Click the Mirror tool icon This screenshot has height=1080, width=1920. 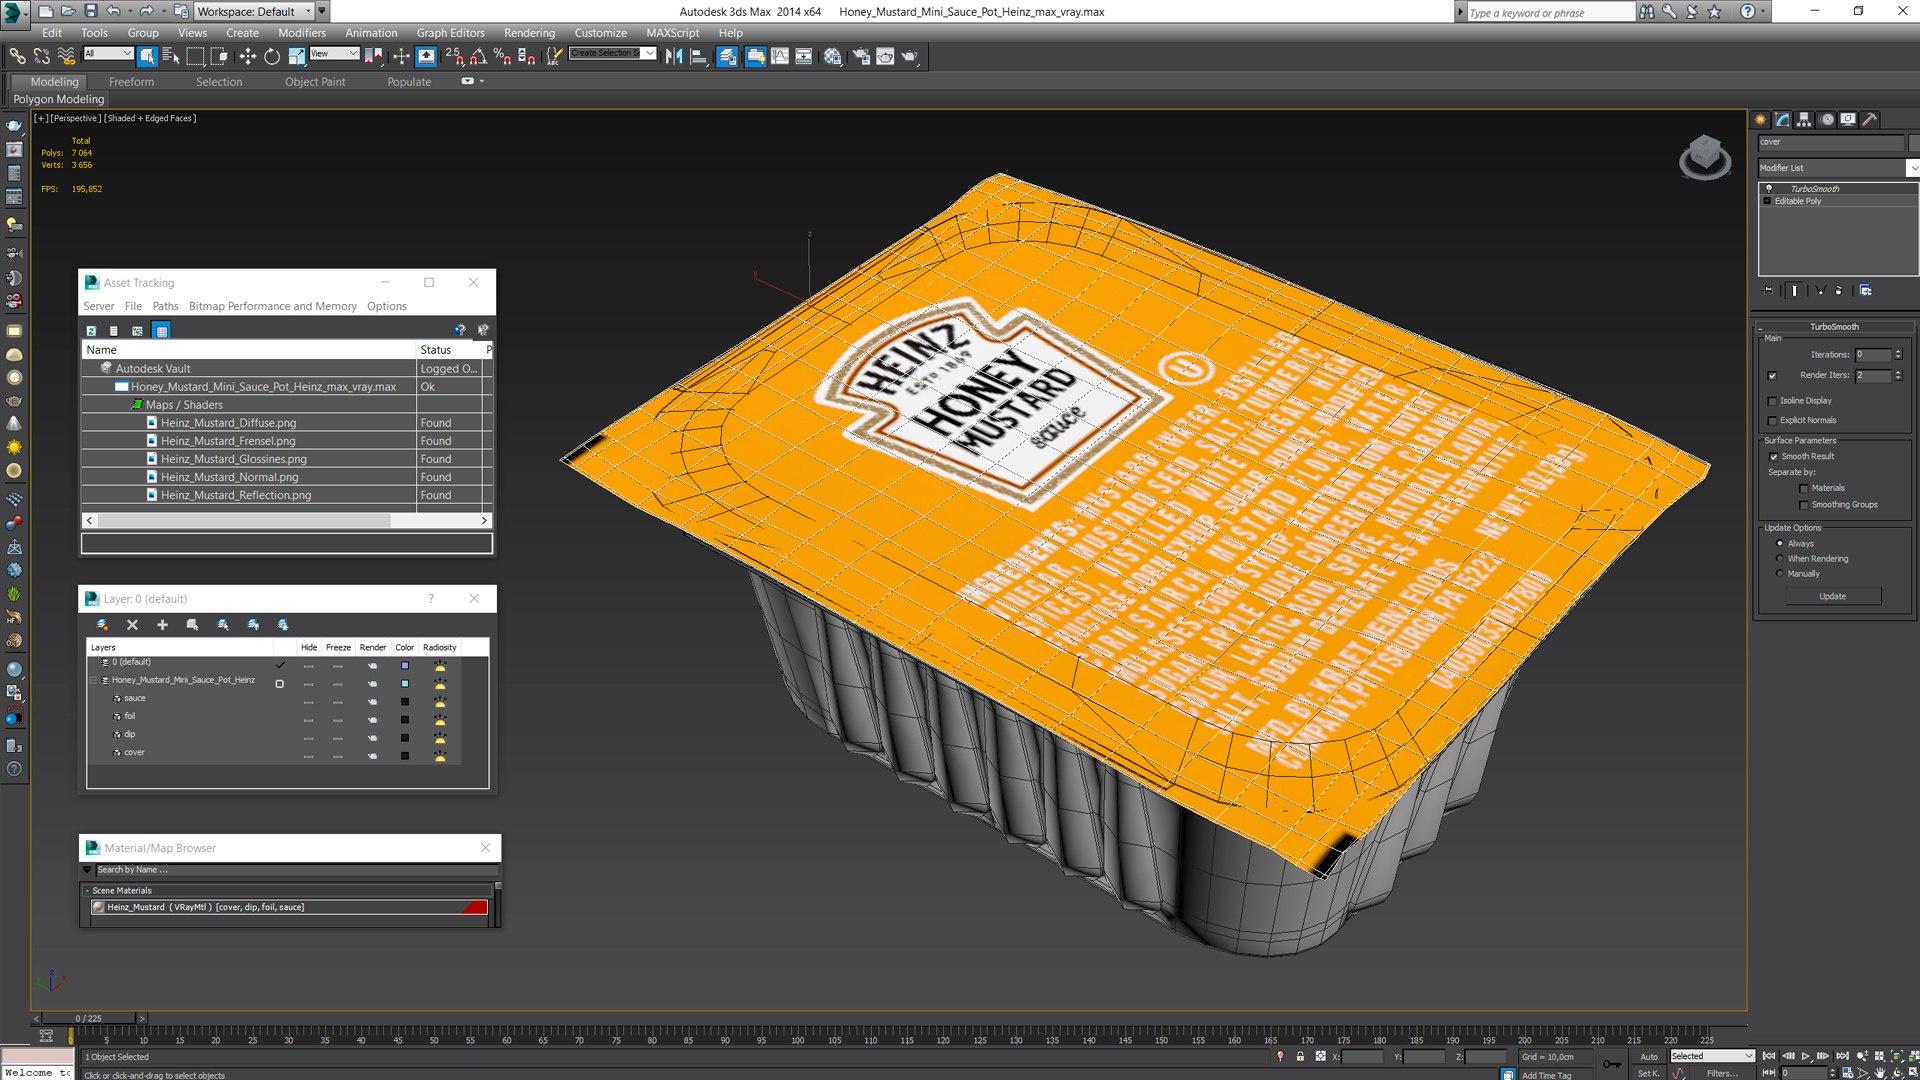[x=674, y=56]
